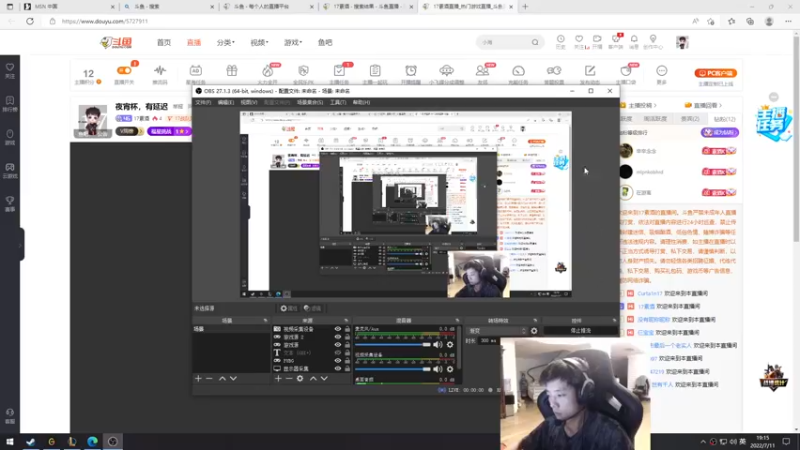This screenshot has width=800, height=450.
Task: Open 鱼吧 link in Douyu navigation
Action: click(325, 42)
